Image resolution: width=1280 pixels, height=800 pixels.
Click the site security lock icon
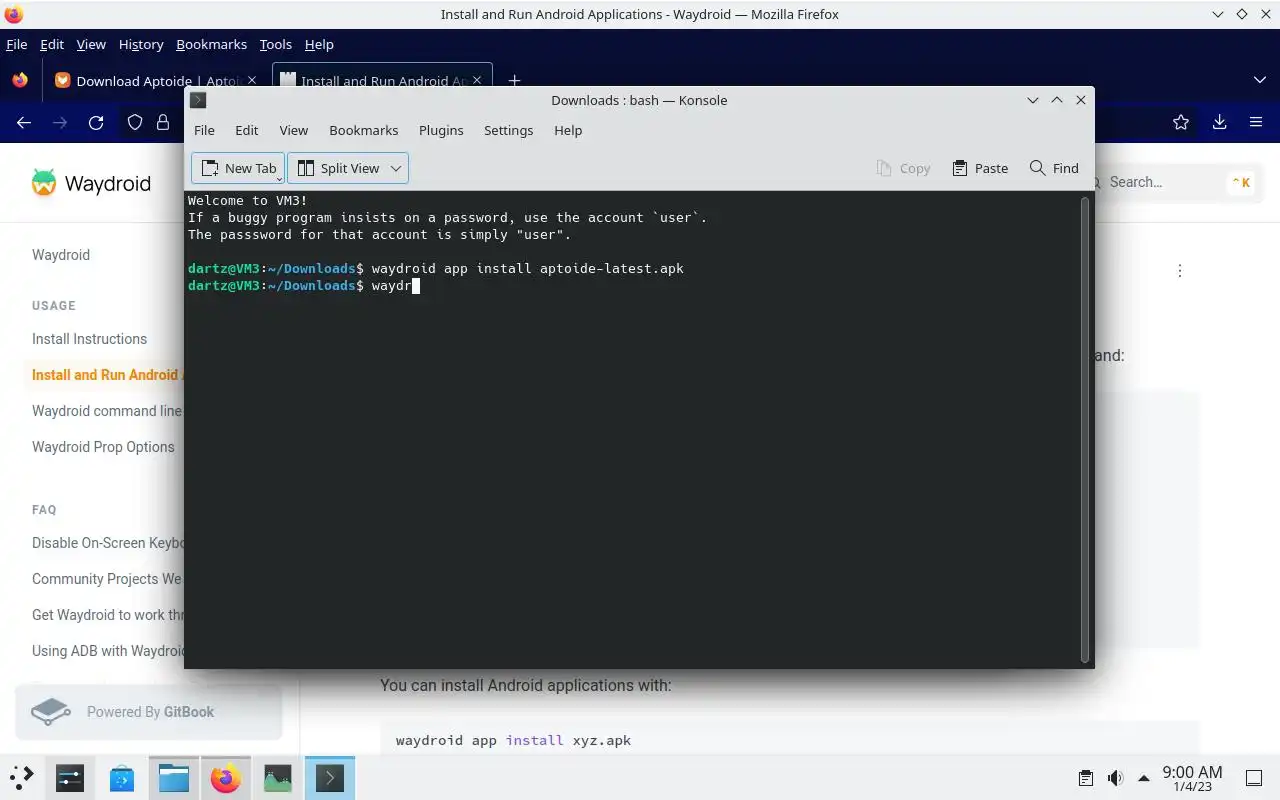(x=163, y=122)
